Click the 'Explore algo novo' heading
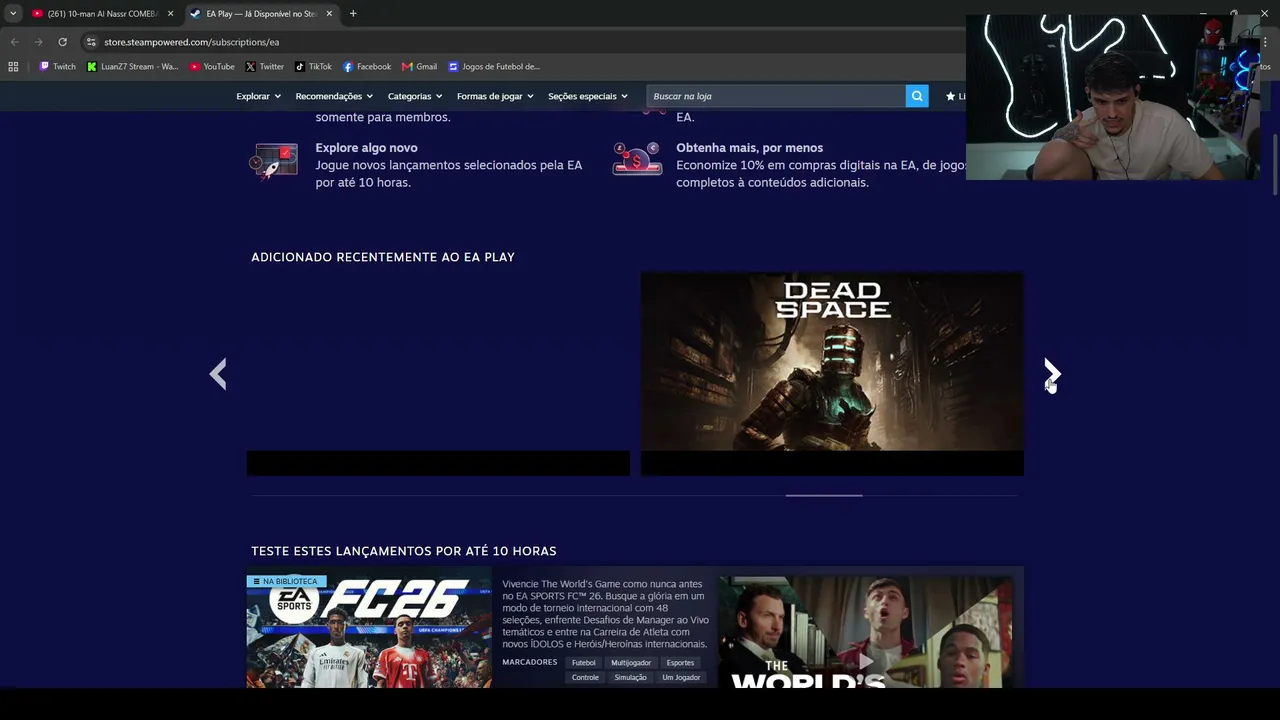 366,148
